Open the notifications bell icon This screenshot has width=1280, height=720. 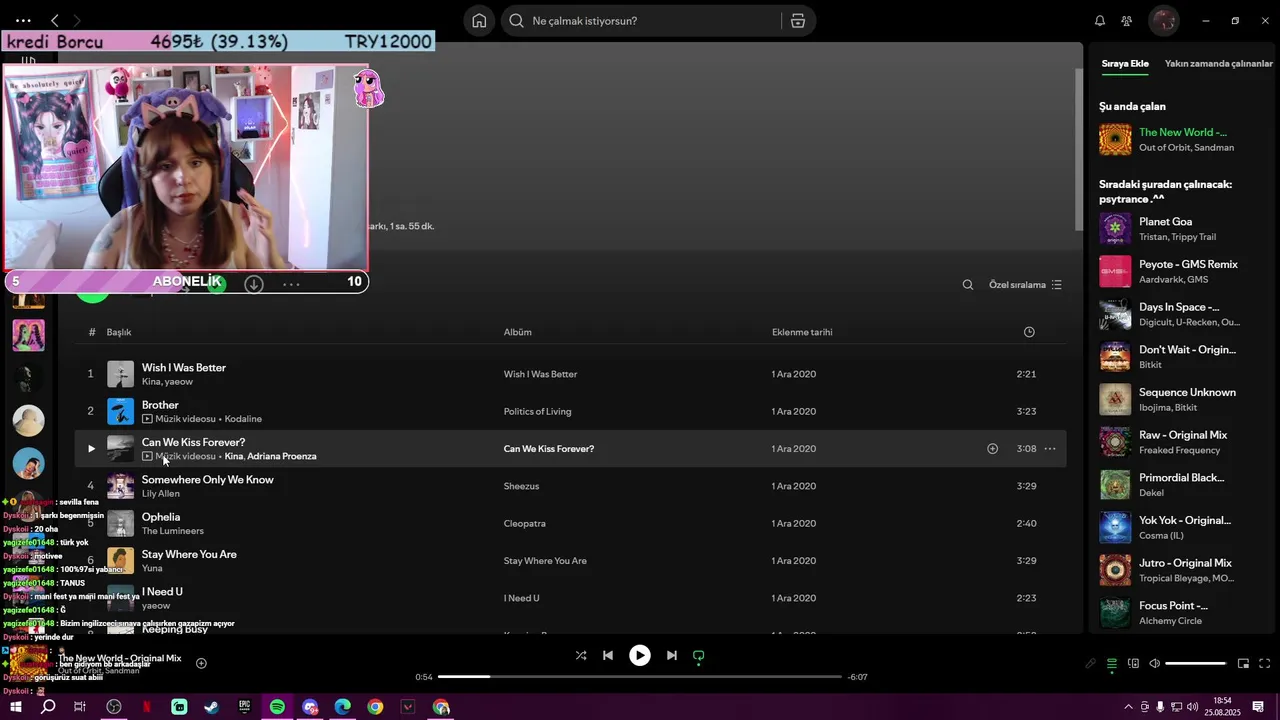point(1100,21)
